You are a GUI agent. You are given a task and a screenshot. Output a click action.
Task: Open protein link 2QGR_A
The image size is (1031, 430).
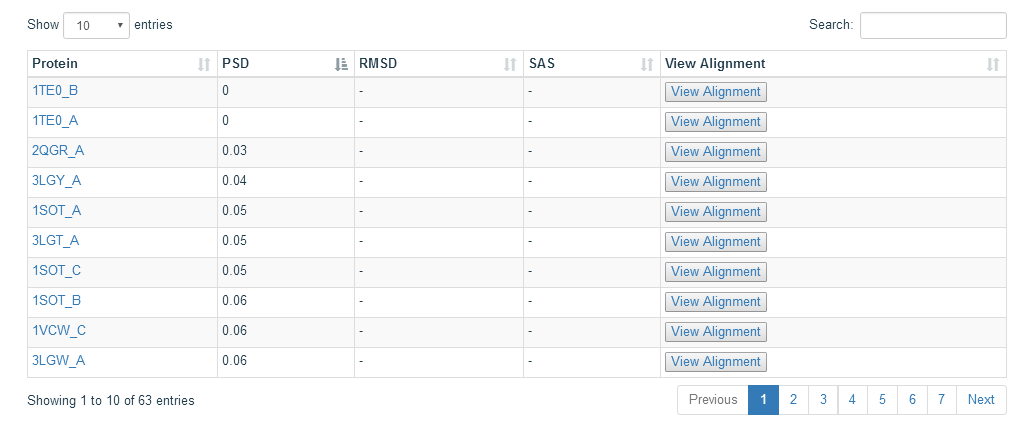tap(59, 151)
